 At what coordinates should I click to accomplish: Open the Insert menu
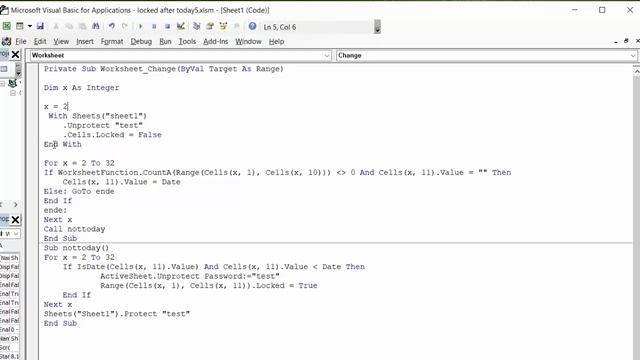click(85, 42)
